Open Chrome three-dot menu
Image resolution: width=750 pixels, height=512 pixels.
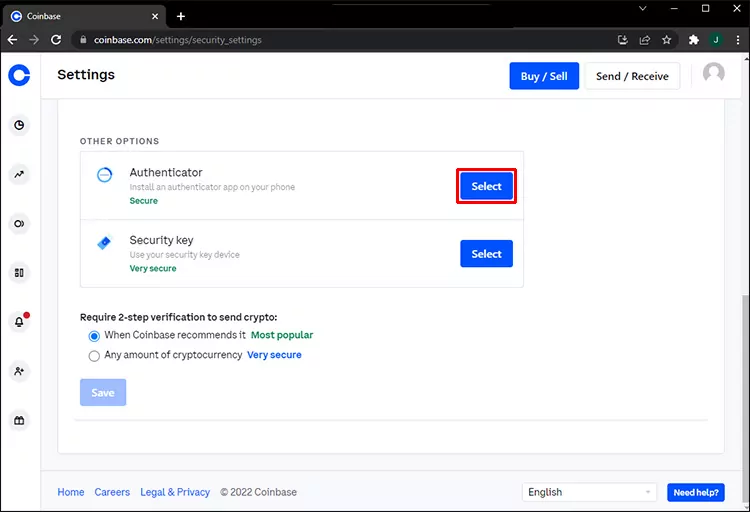pos(738,40)
